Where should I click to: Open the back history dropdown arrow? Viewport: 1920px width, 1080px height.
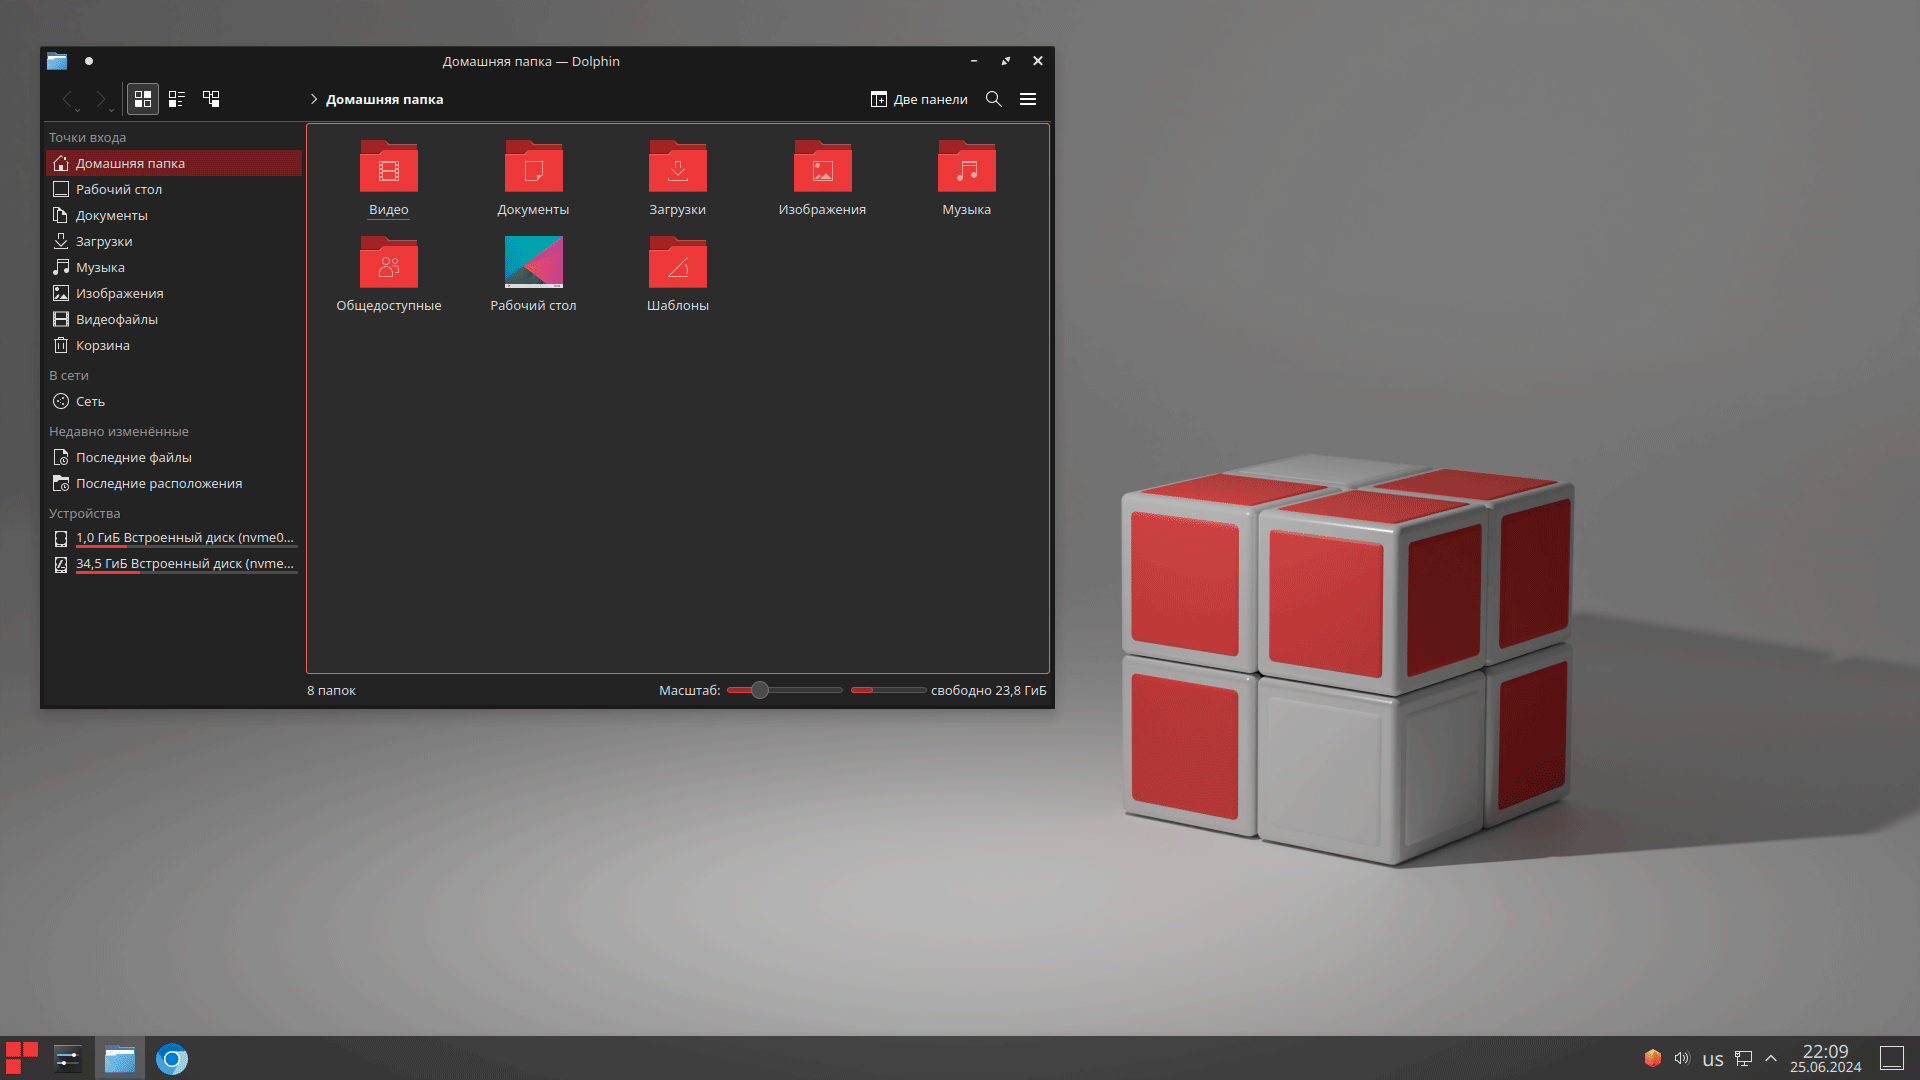(x=78, y=109)
